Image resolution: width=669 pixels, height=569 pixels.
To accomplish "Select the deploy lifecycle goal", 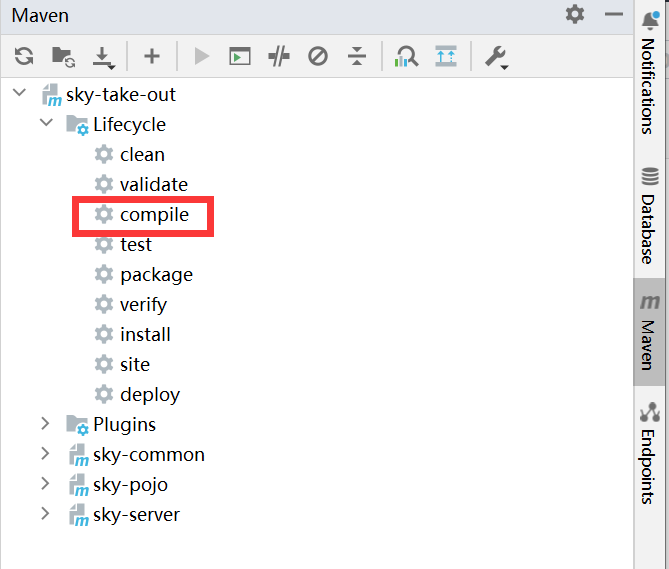I will click(x=137, y=395).
